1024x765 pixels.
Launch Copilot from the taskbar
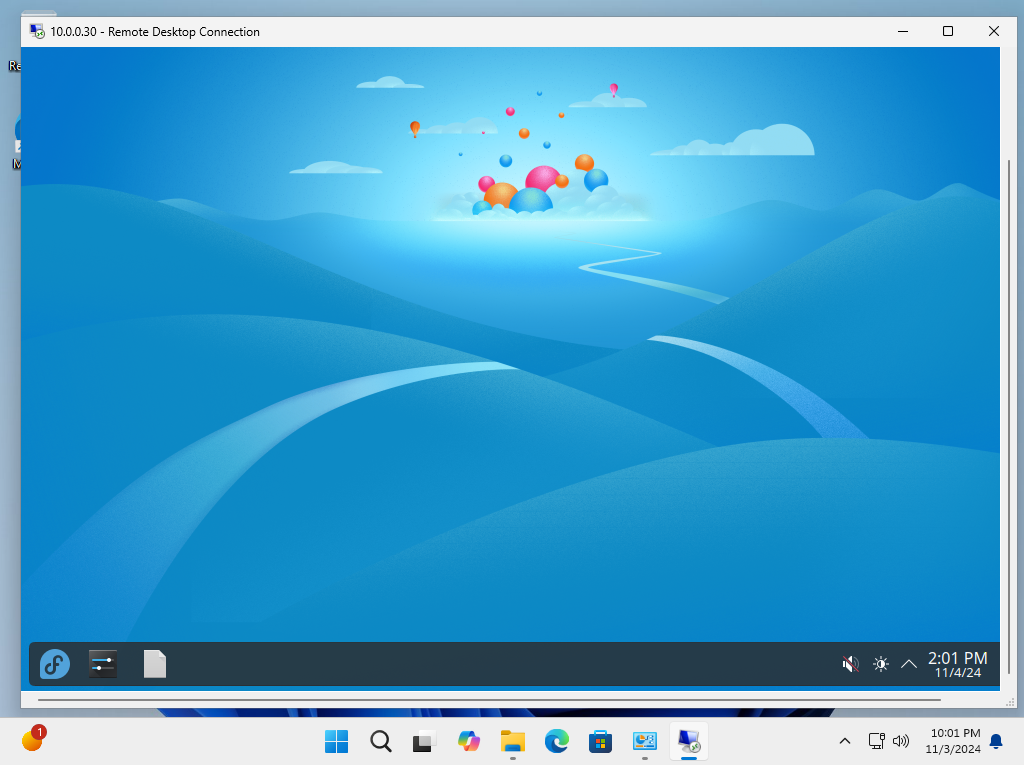[468, 741]
